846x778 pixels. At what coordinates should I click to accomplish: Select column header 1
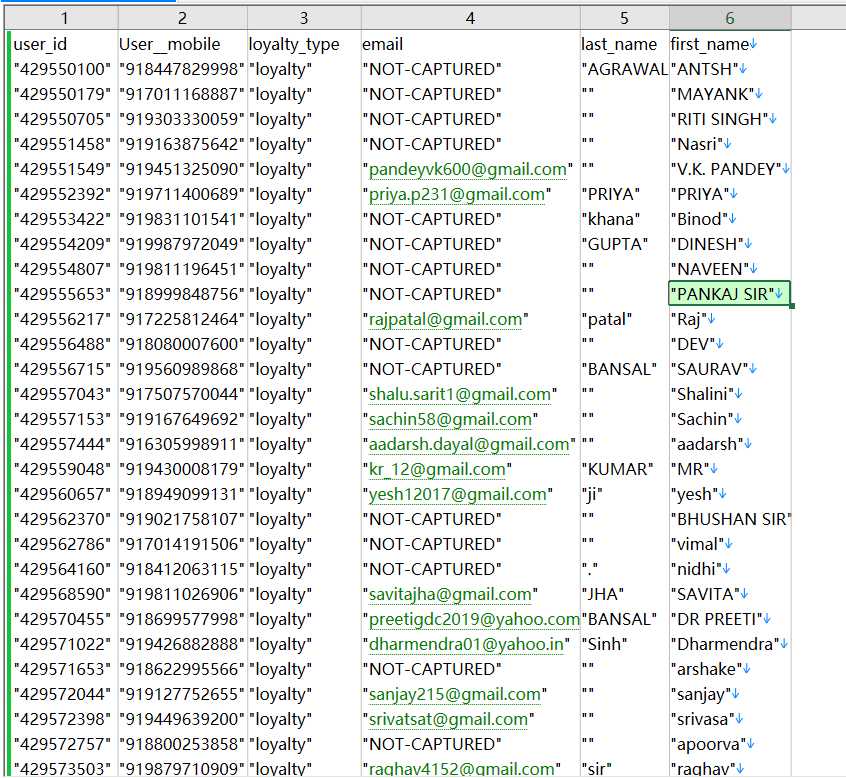[x=63, y=18]
